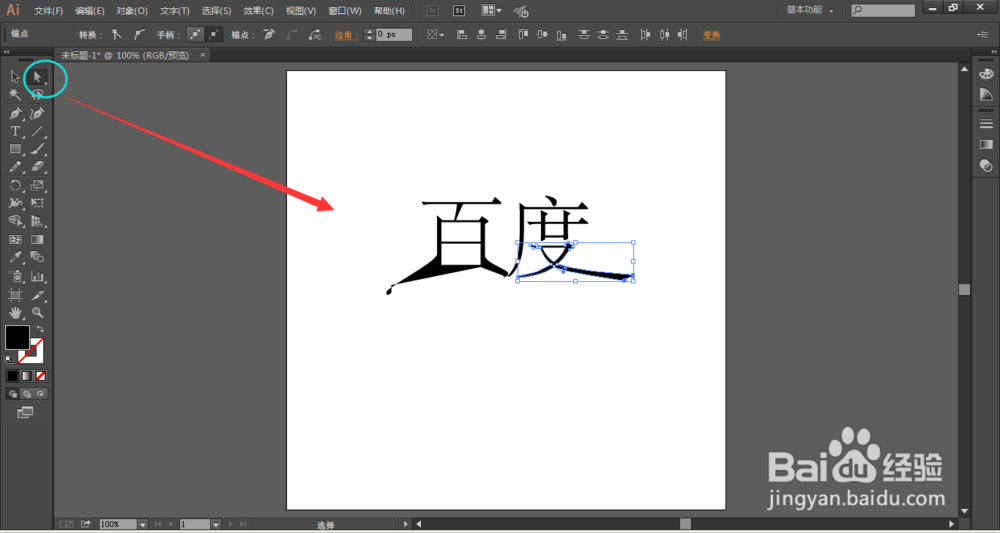The image size is (1000, 533).
Task: Click the 边角 corner link
Action: 346,35
